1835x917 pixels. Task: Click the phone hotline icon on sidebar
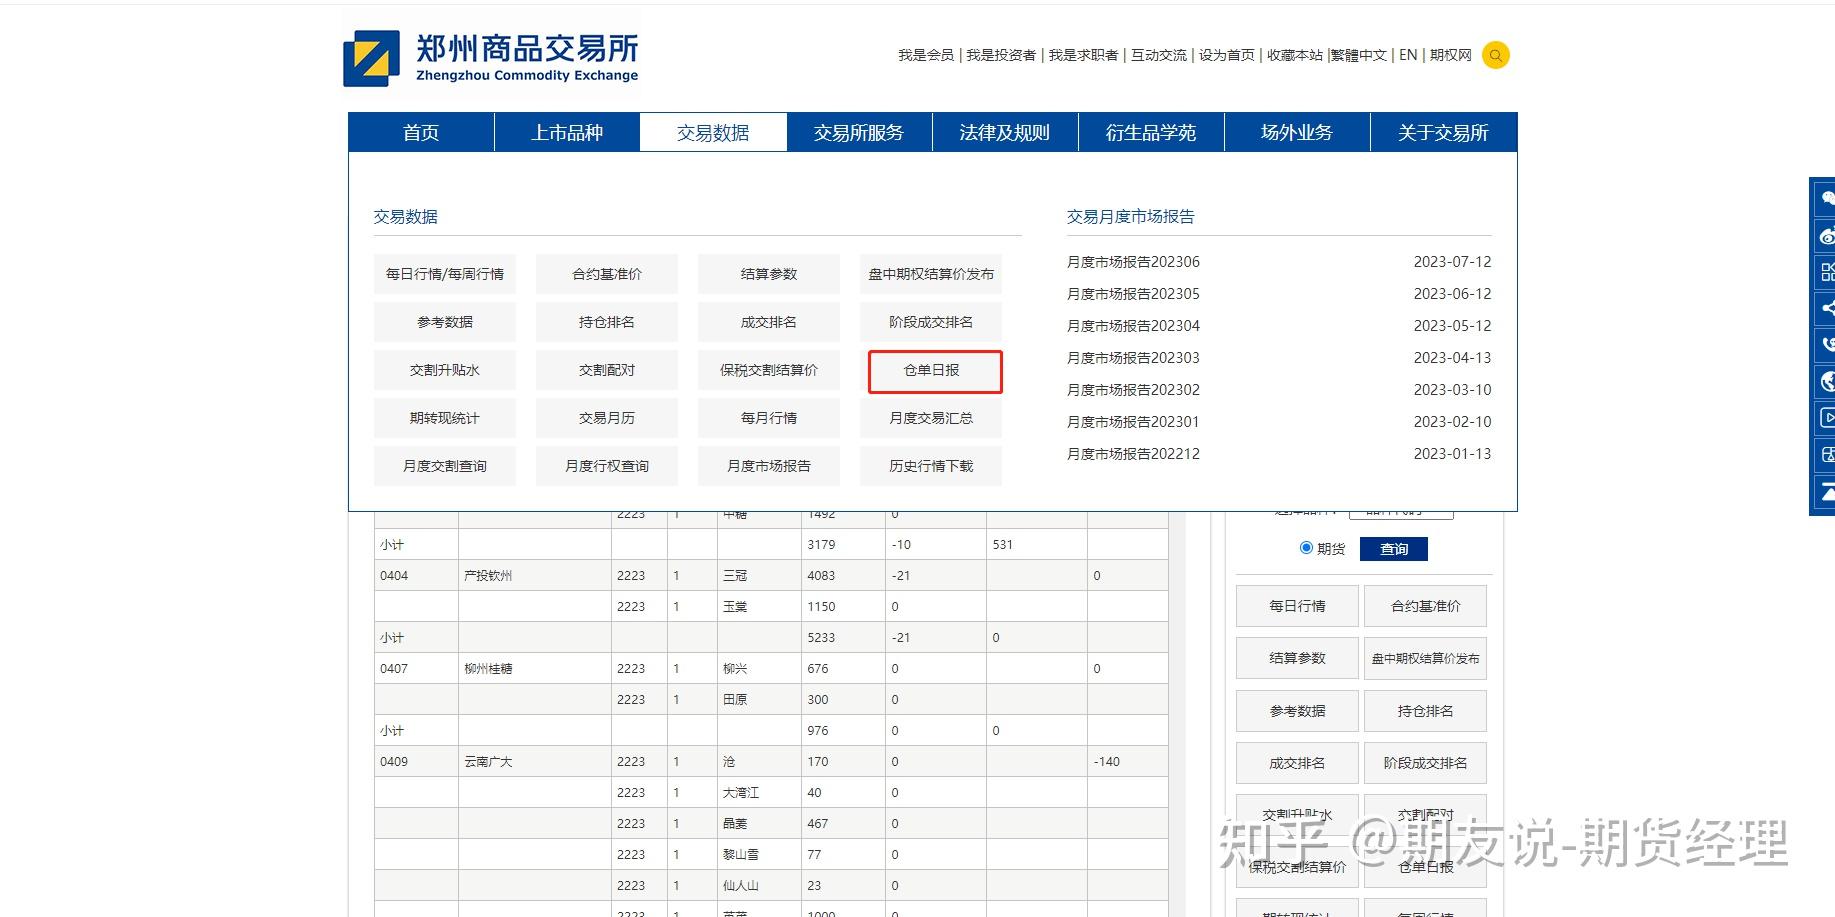(1825, 345)
